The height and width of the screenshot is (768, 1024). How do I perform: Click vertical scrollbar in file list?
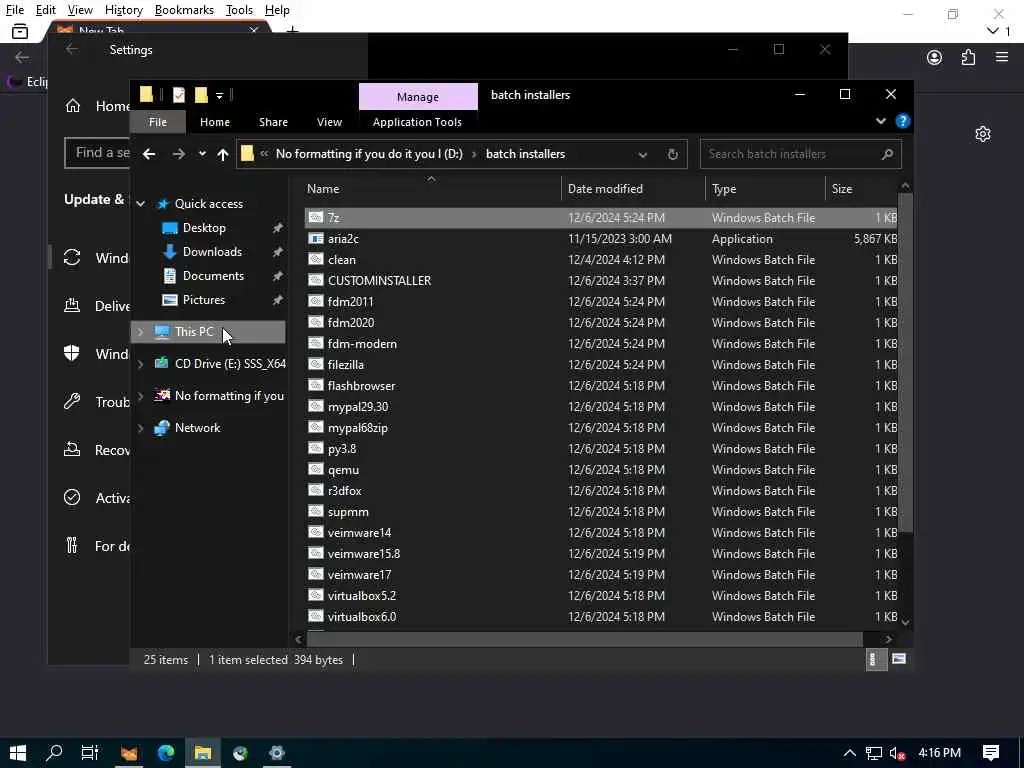905,363
